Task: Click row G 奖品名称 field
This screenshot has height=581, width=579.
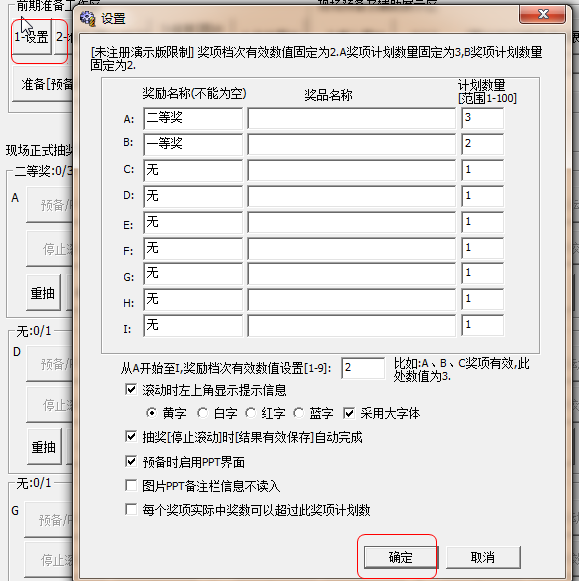Action: click(352, 273)
